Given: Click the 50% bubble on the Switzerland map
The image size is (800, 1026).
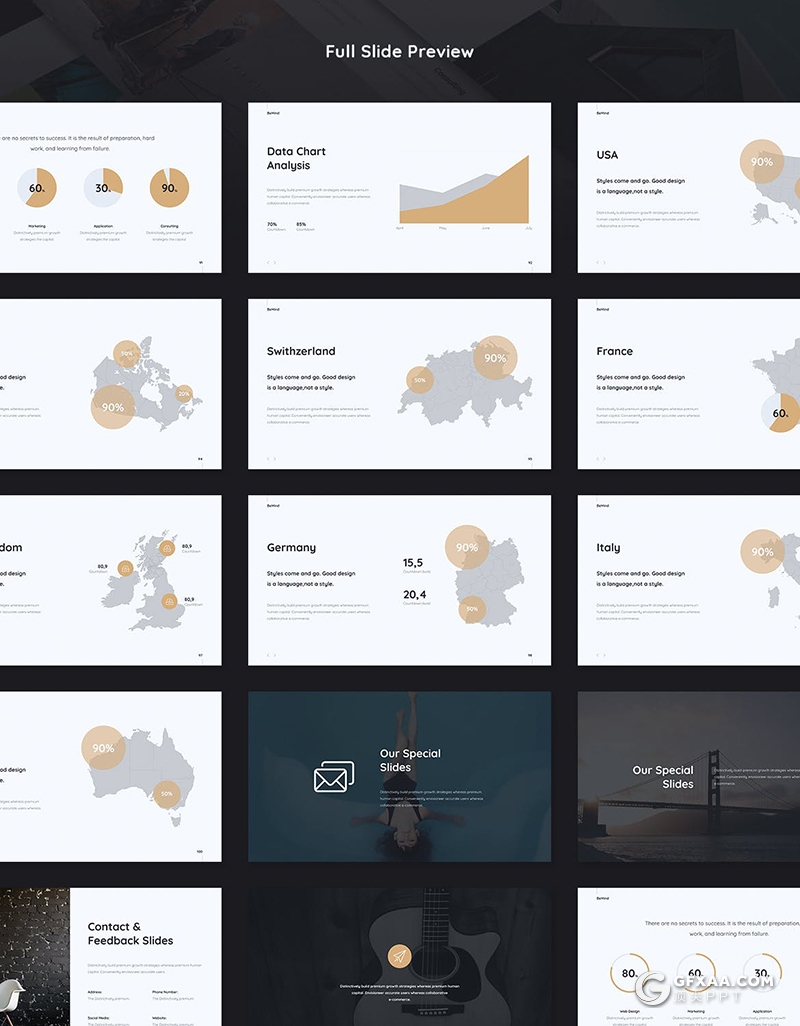Looking at the screenshot, I should (x=420, y=380).
